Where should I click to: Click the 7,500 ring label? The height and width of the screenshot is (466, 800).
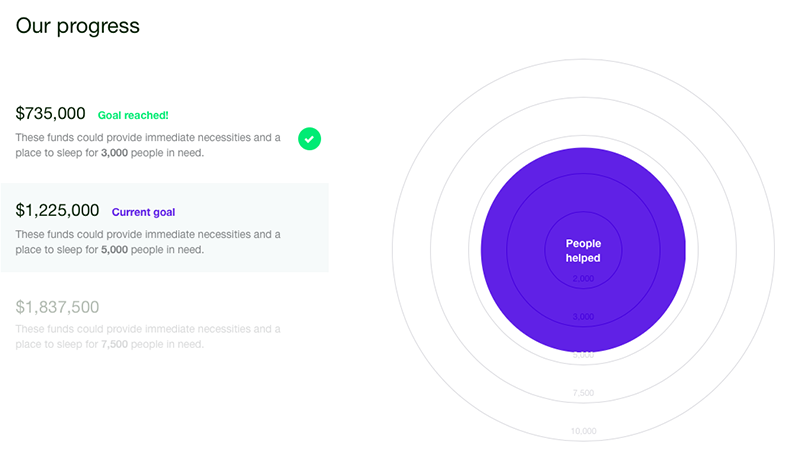pyautogui.click(x=583, y=393)
